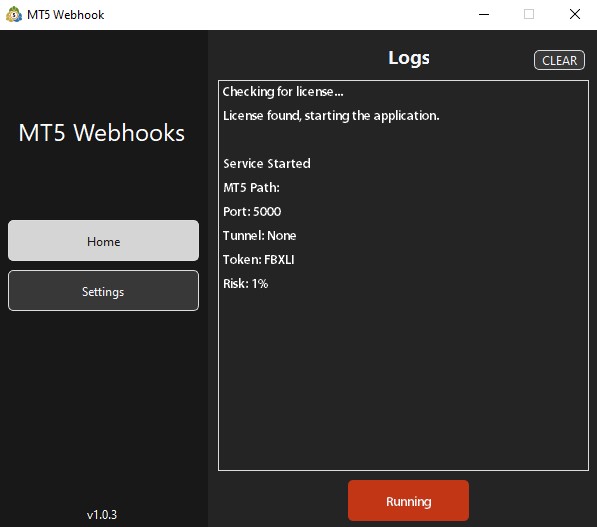
Task: Open the Settings page in sidebar
Action: [103, 291]
